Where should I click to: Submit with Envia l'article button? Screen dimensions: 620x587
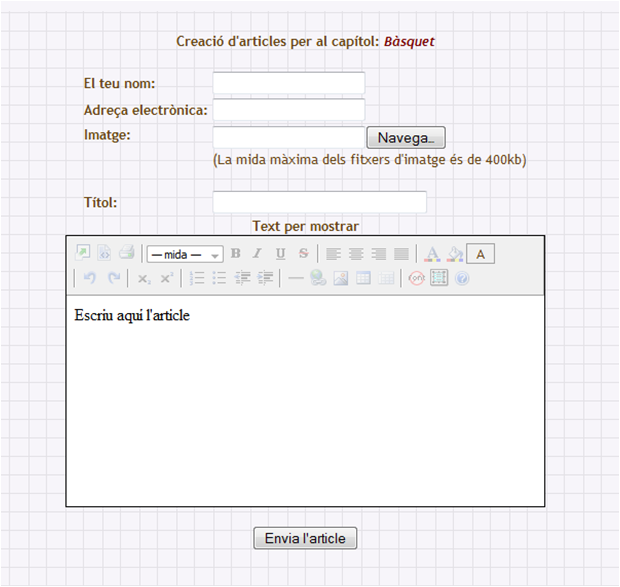[305, 538]
